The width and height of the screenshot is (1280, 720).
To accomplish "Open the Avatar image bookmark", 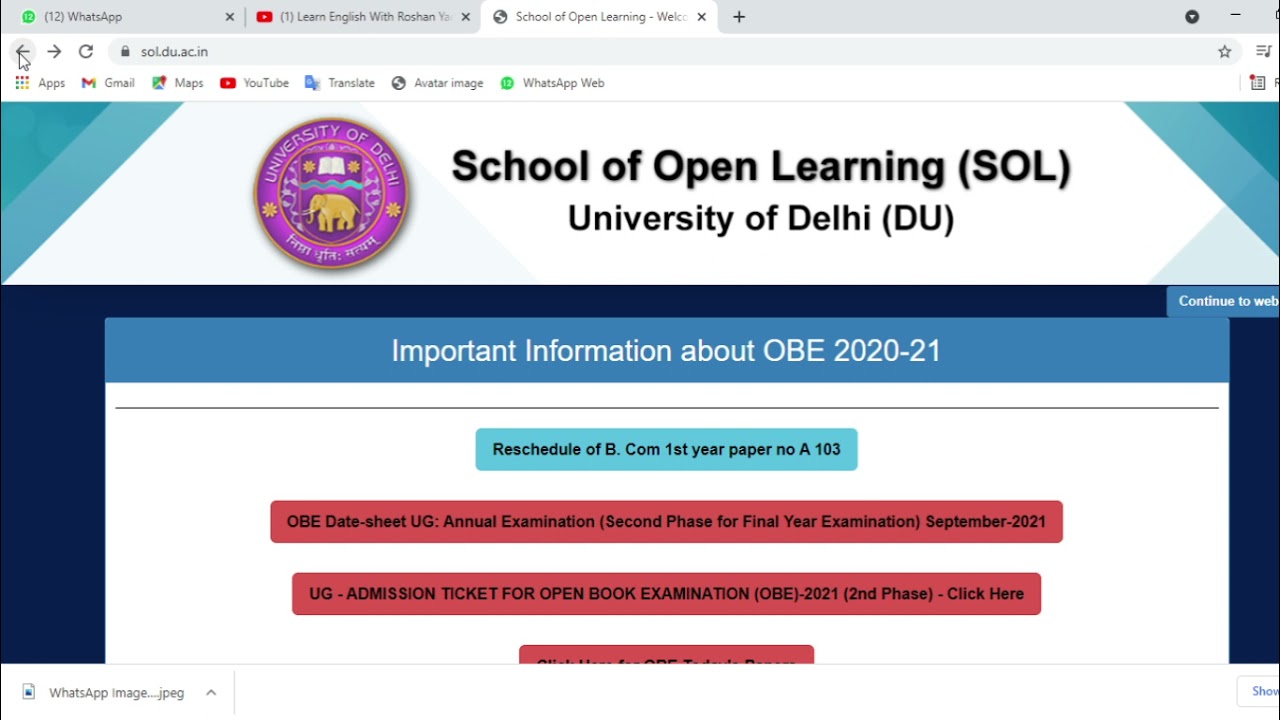I will tap(437, 83).
